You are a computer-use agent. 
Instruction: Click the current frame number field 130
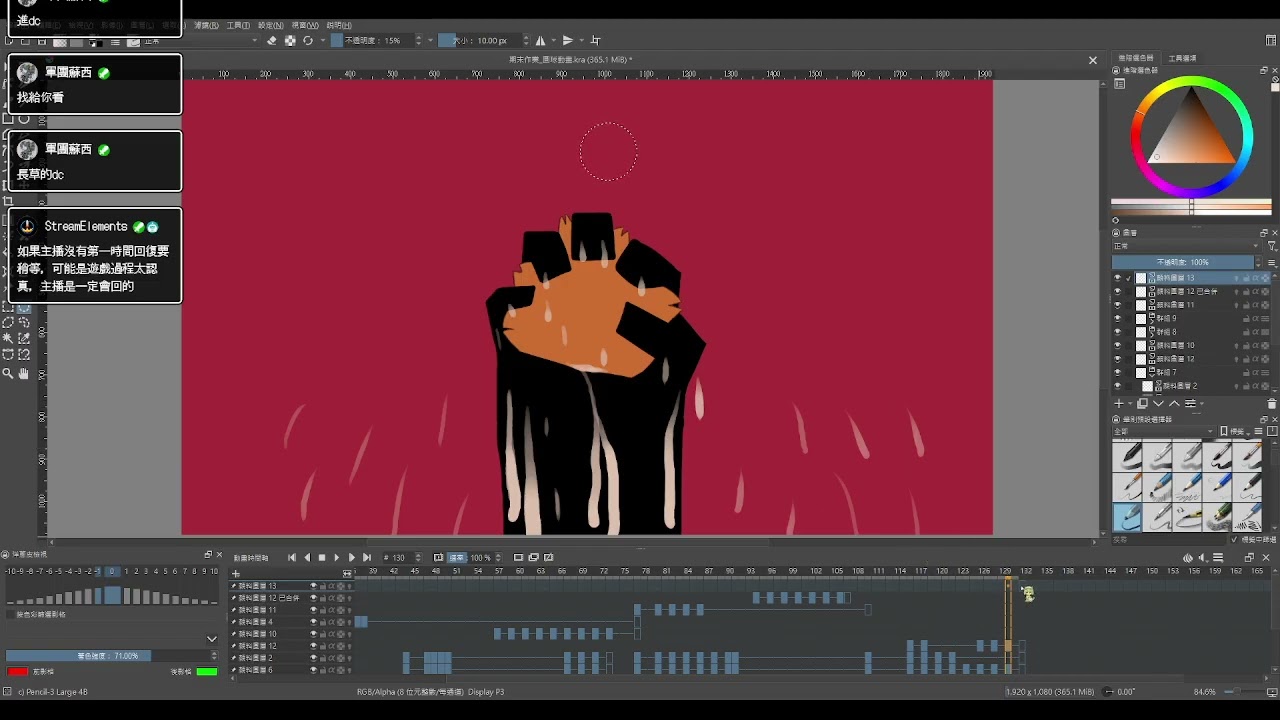tap(404, 558)
